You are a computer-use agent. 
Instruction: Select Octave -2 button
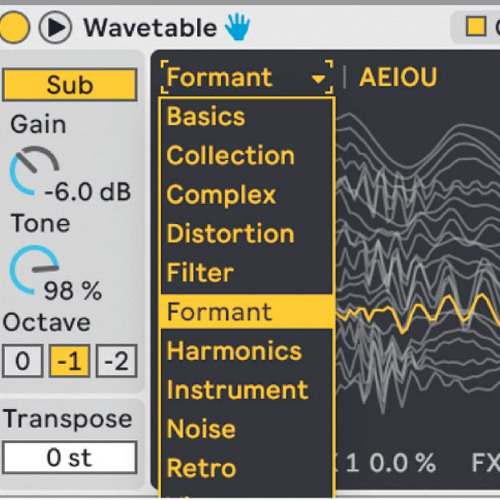[x=116, y=361]
